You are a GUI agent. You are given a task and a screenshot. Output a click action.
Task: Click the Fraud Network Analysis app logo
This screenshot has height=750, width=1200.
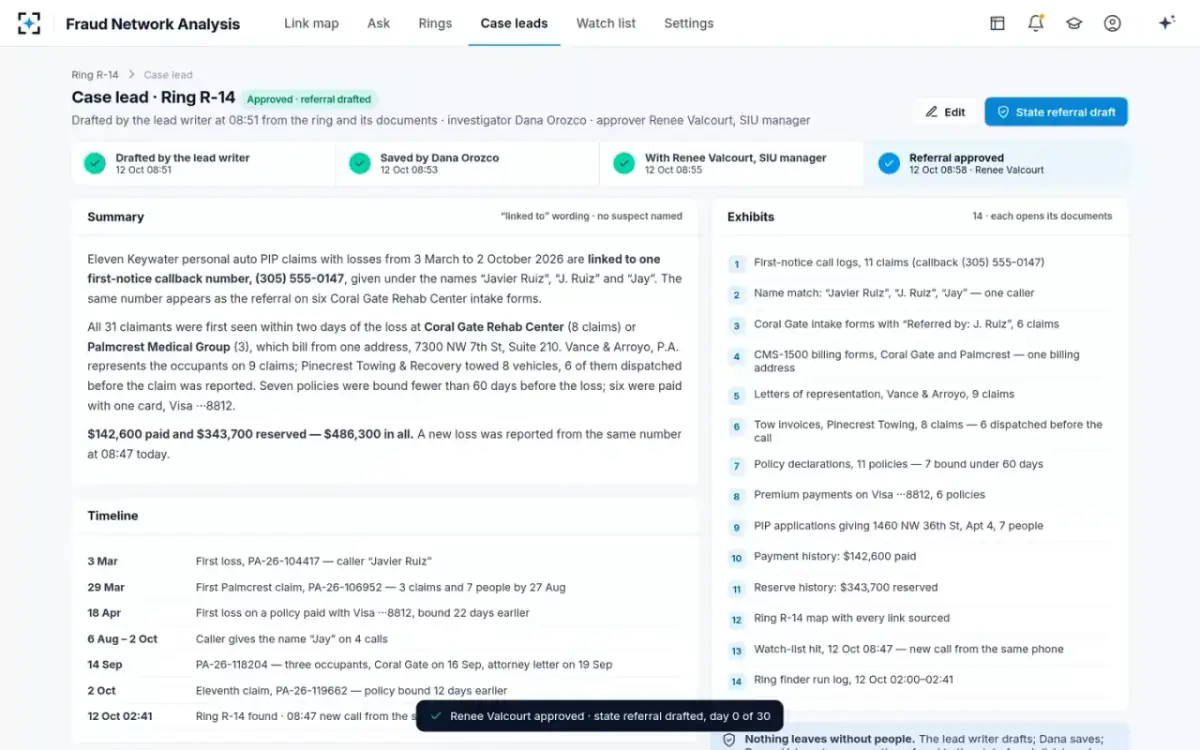(x=30, y=23)
